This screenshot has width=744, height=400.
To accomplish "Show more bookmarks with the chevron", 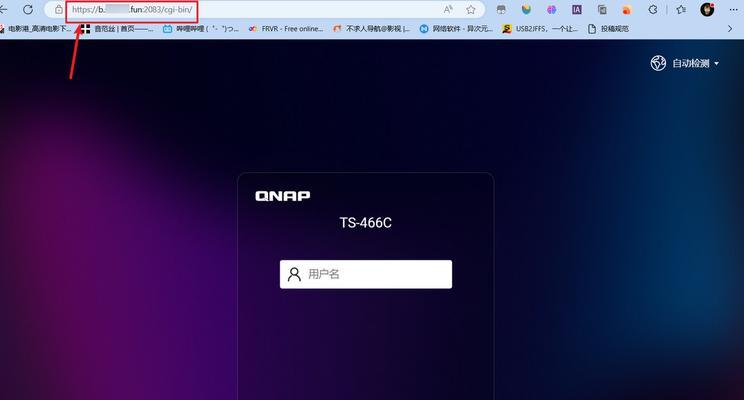I will pyautogui.click(x=730, y=29).
